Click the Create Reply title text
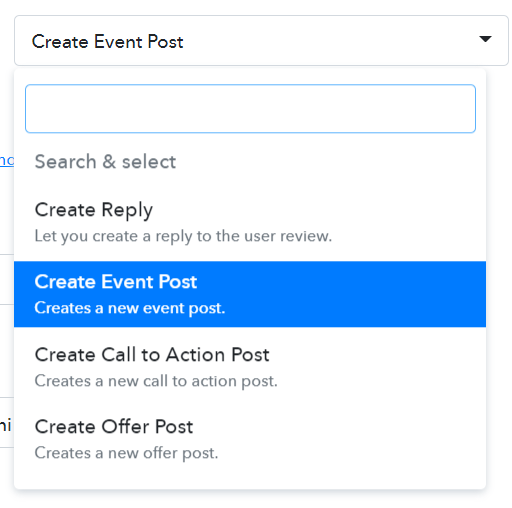512x508 pixels. tap(94, 210)
